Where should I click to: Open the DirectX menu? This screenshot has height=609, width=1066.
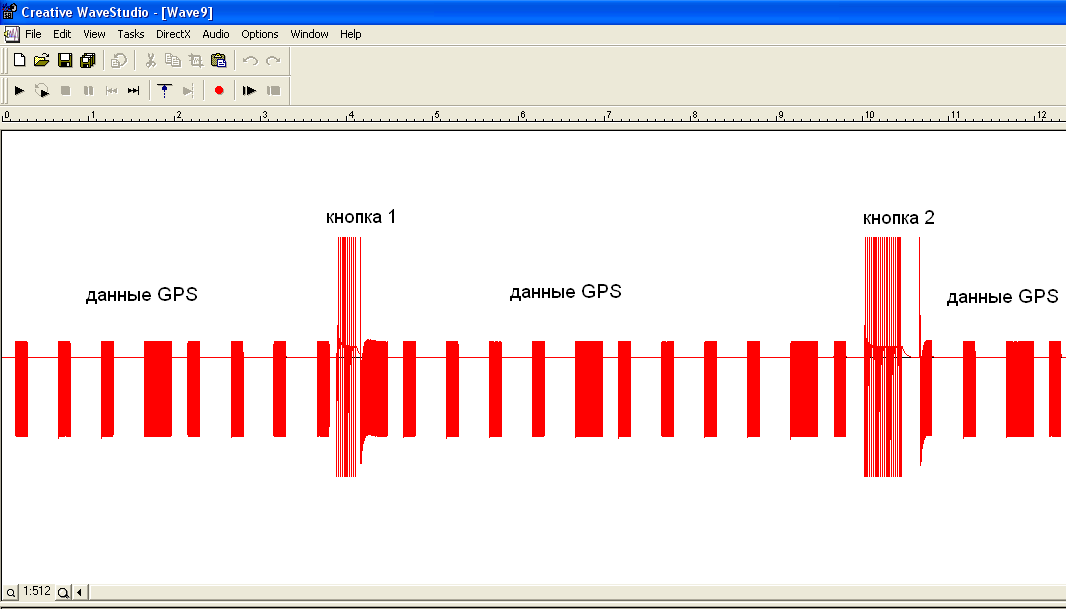173,34
